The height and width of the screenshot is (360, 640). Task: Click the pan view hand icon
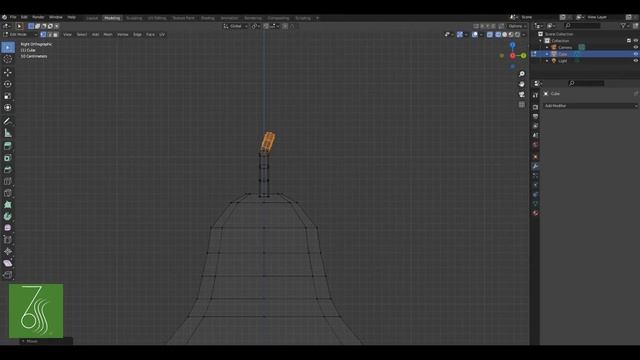point(522,84)
